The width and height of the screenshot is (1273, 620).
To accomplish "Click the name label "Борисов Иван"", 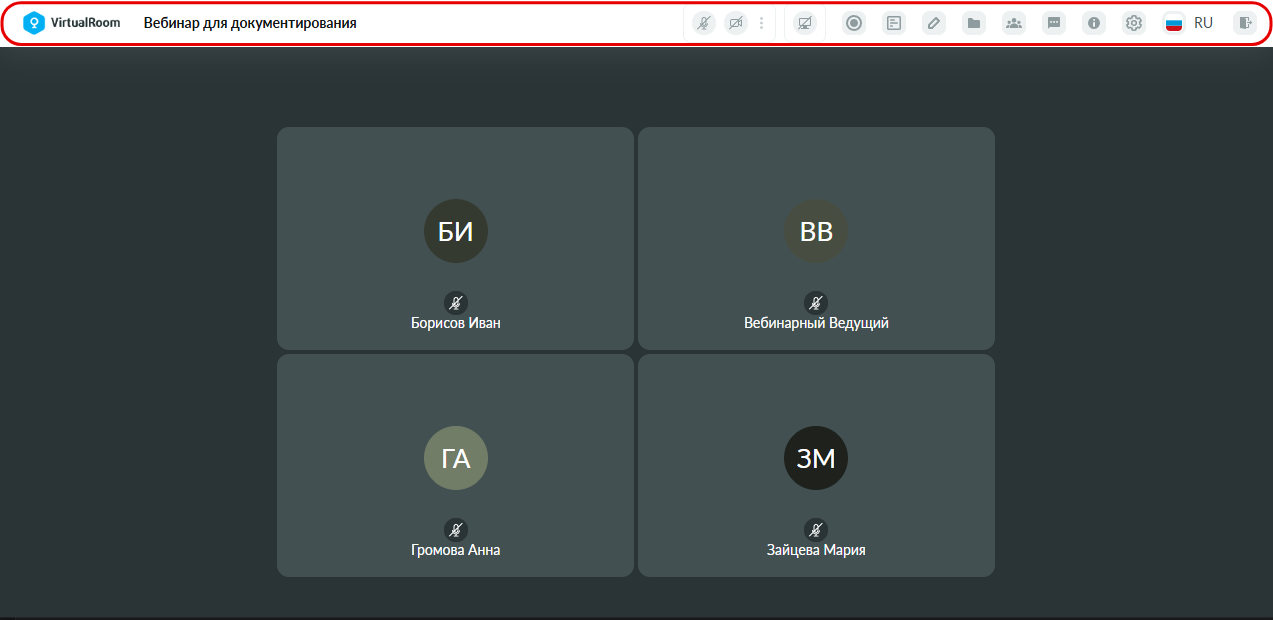I will [x=456, y=324].
